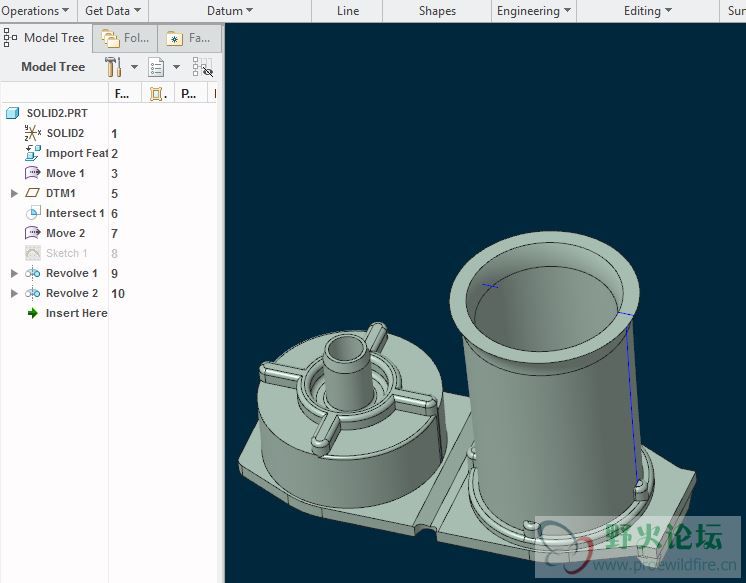The image size is (746, 583).
Task: Click the Import Feature icon
Action: pyautogui.click(x=33, y=153)
